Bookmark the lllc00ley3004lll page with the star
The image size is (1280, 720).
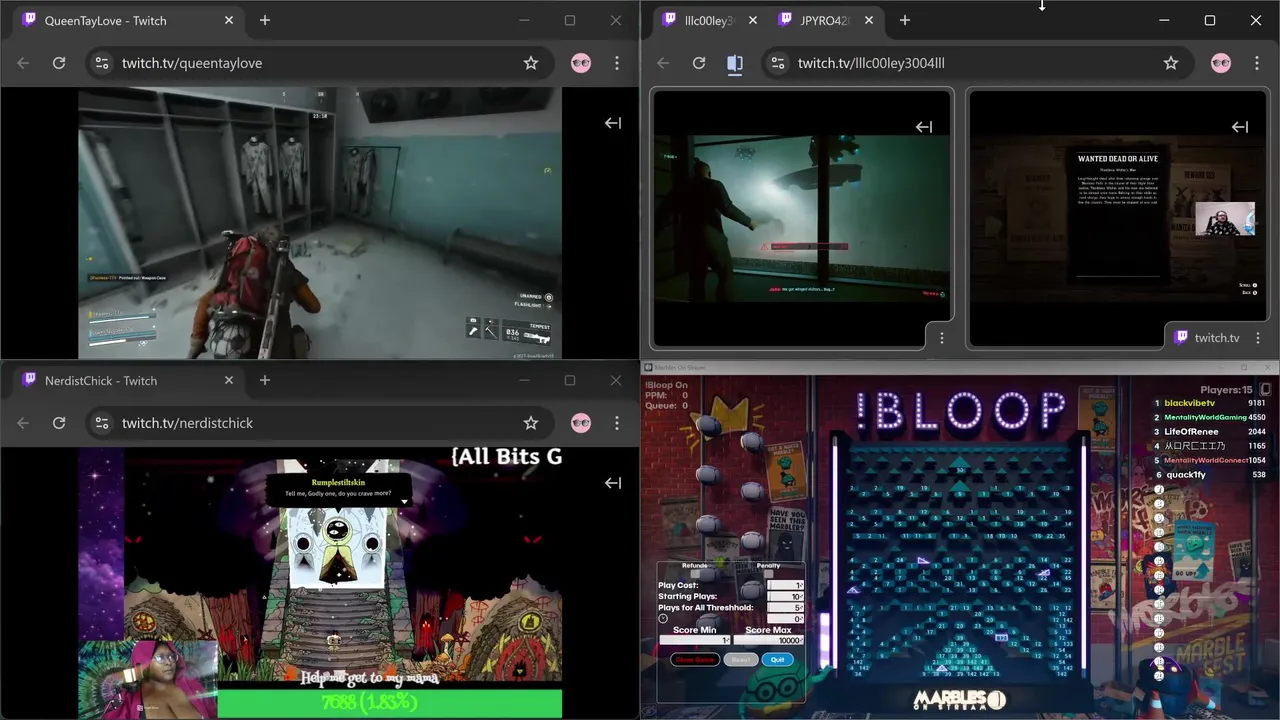(1171, 63)
